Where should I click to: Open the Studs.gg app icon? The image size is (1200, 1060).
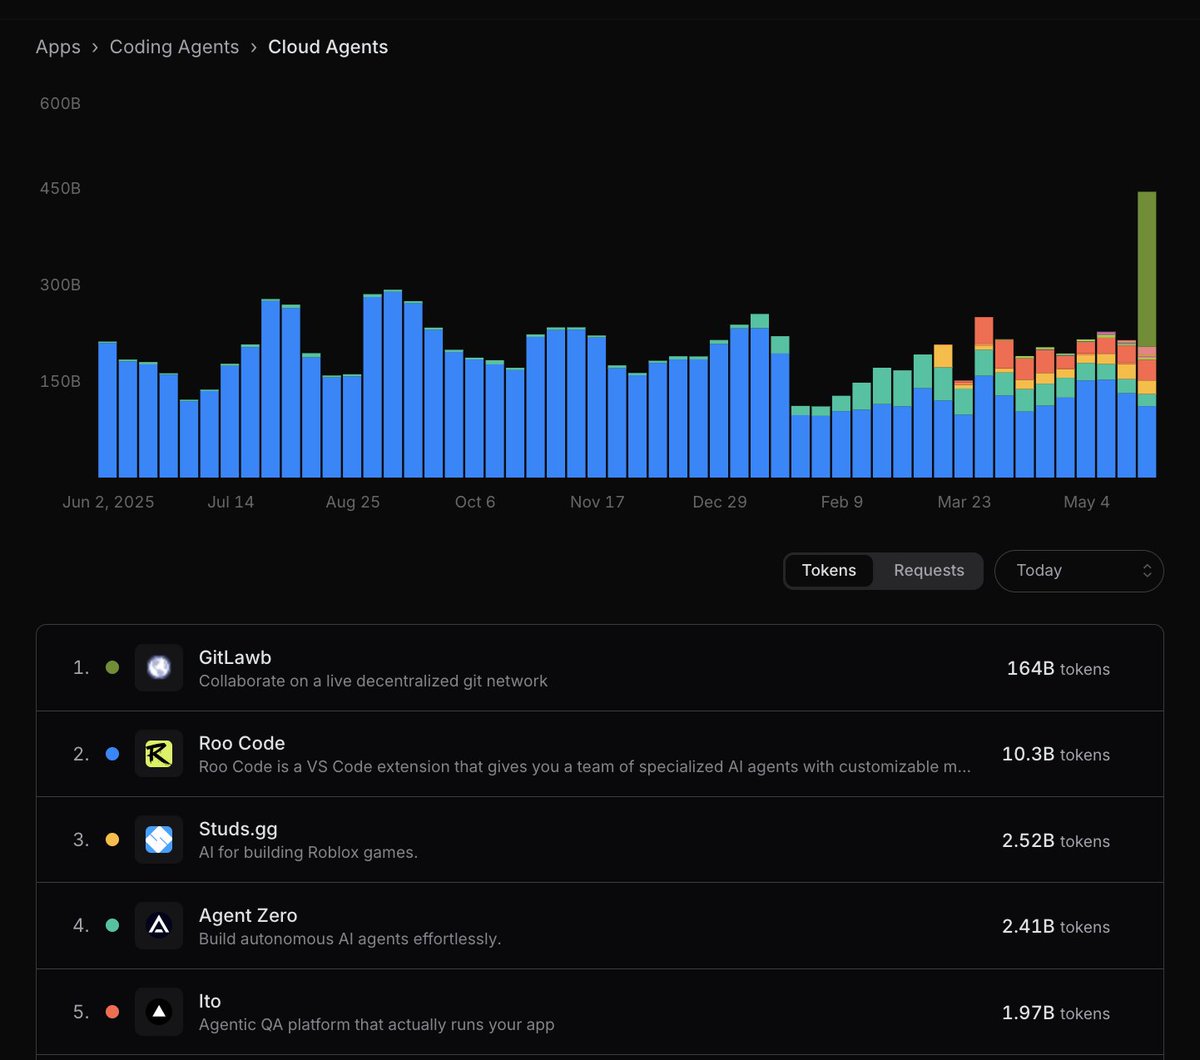(159, 840)
